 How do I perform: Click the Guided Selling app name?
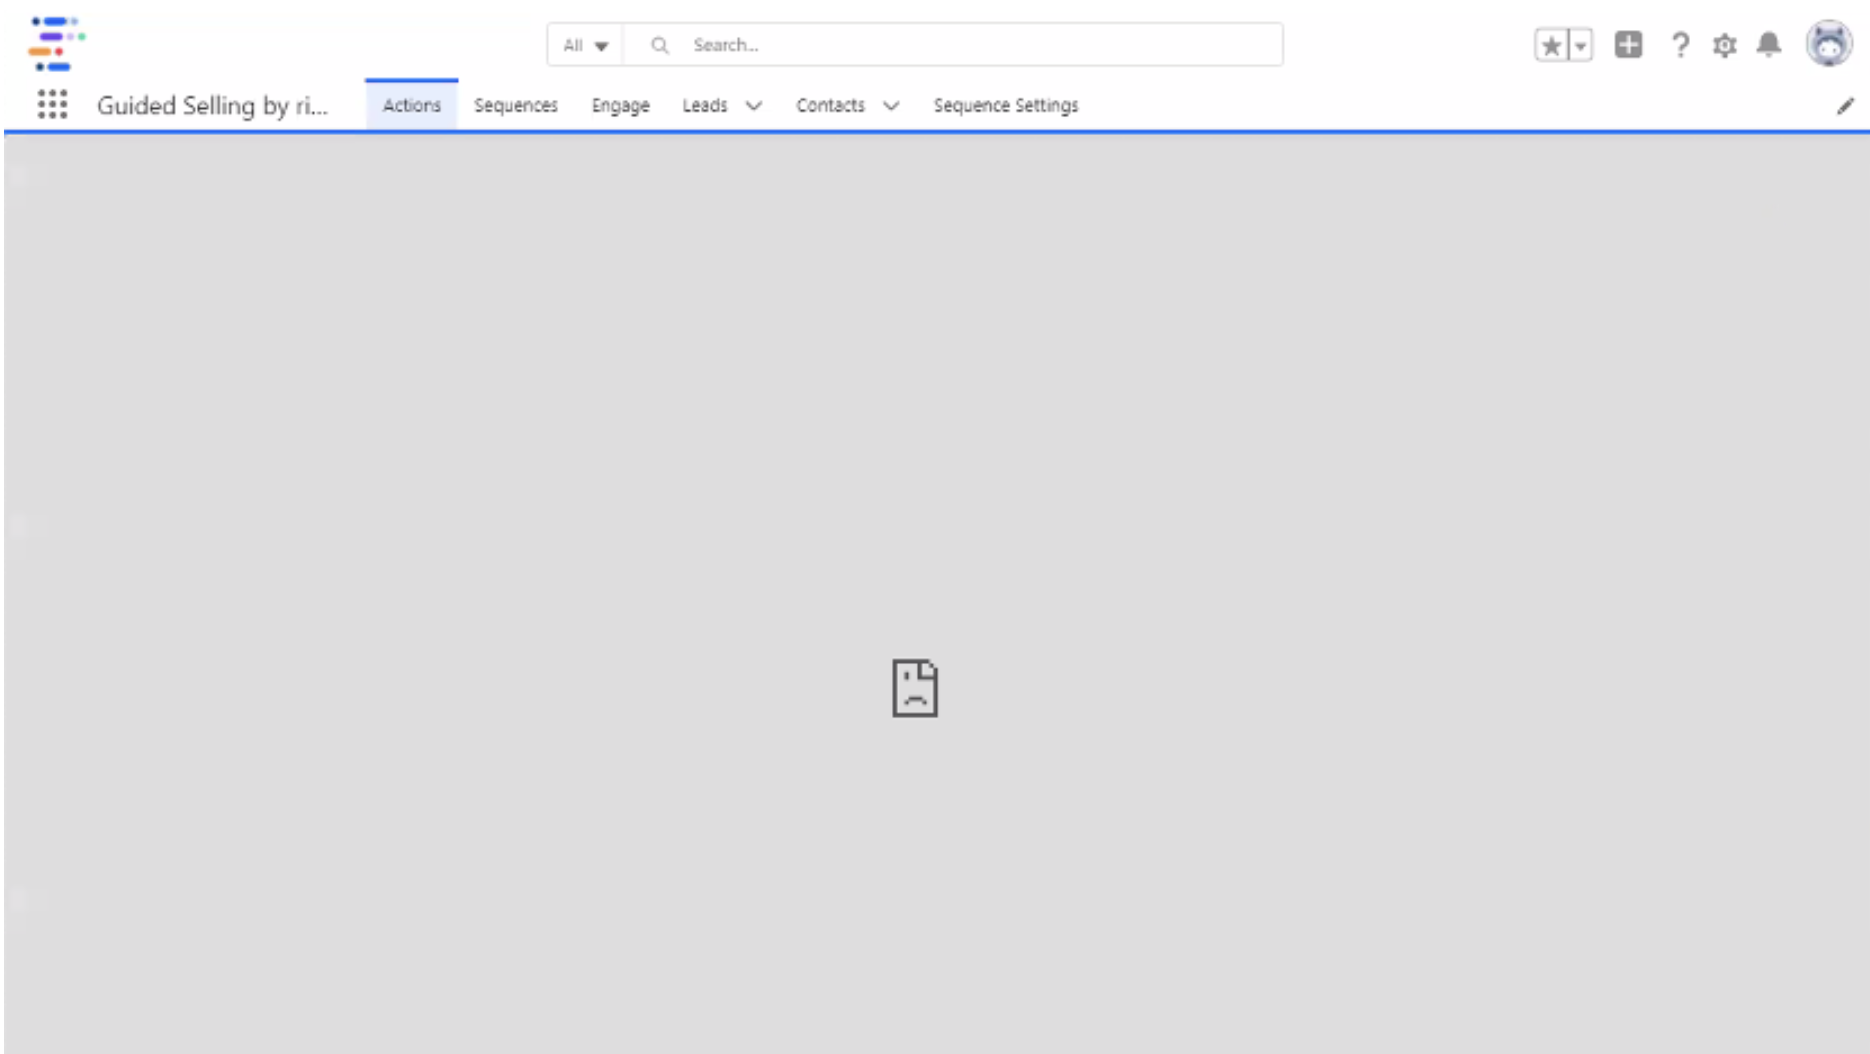213,105
